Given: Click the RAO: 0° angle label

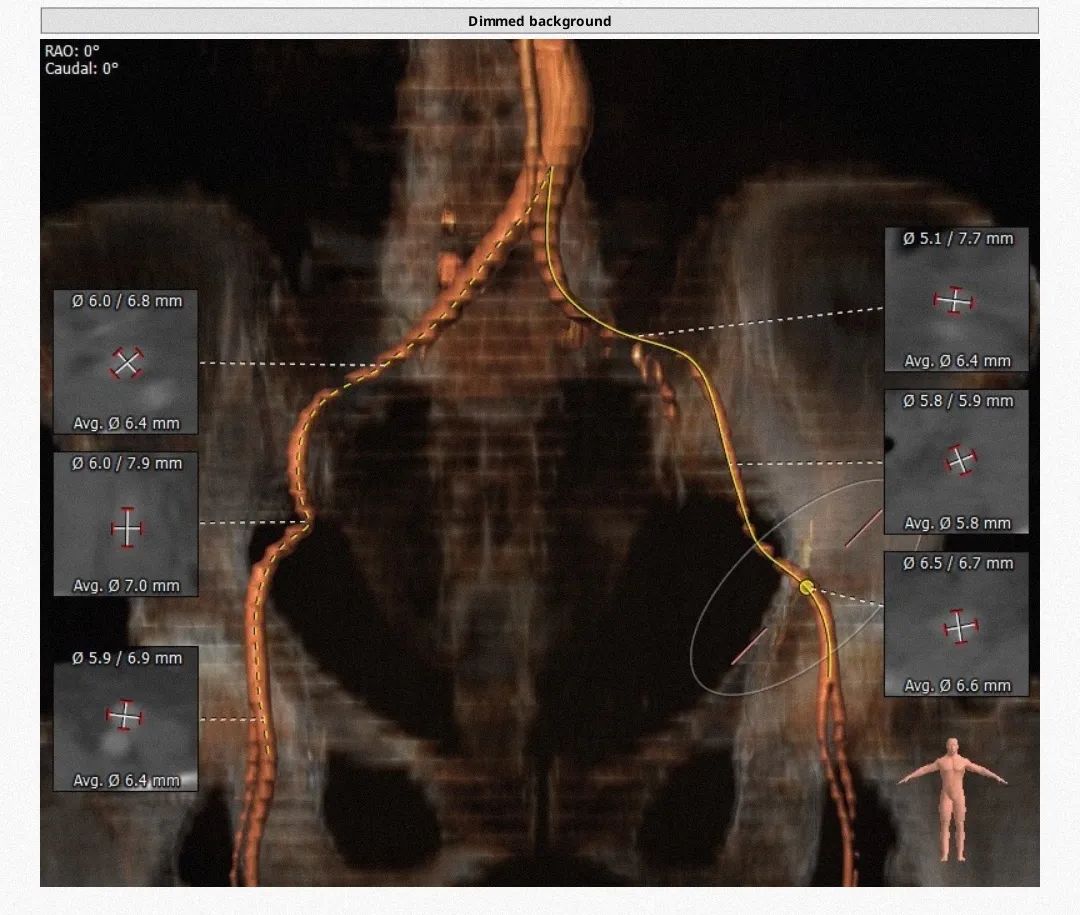Looking at the screenshot, I should (72, 51).
